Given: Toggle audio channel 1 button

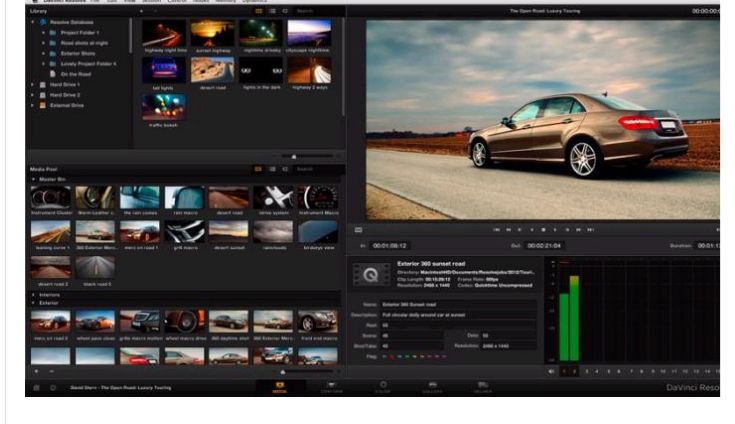Looking at the screenshot, I should [563, 371].
